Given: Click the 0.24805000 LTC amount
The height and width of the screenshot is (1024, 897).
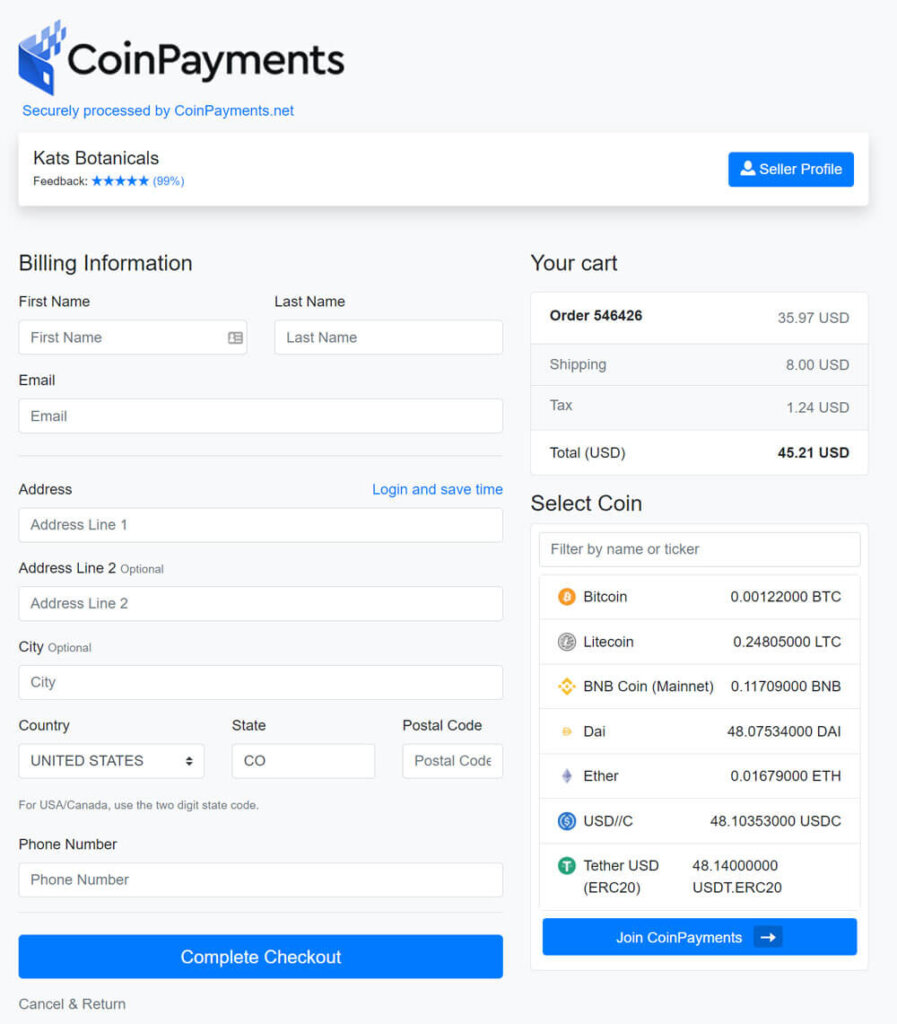Looking at the screenshot, I should (787, 642).
